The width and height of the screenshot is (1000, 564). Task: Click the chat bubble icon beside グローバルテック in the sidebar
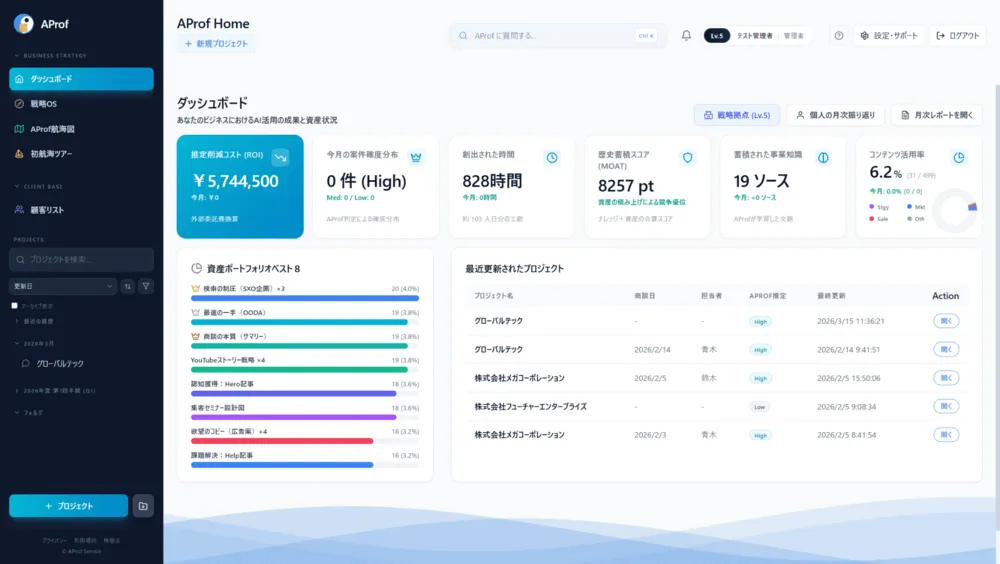(26, 364)
